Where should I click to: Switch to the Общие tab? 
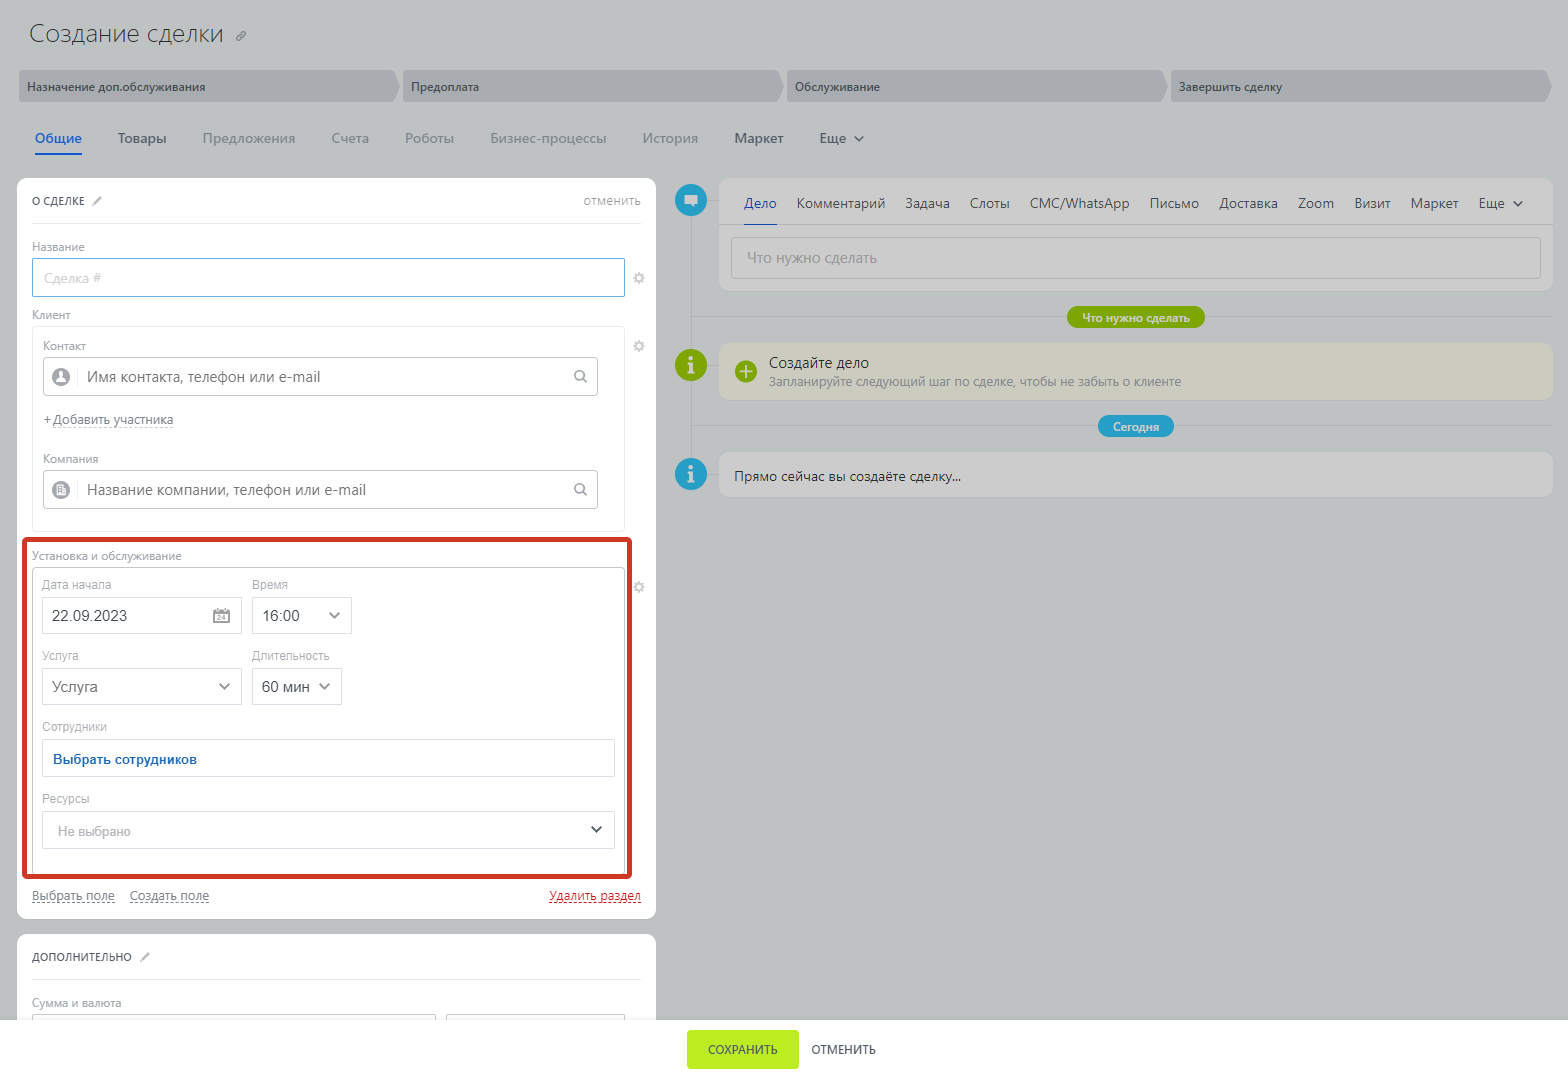58,139
